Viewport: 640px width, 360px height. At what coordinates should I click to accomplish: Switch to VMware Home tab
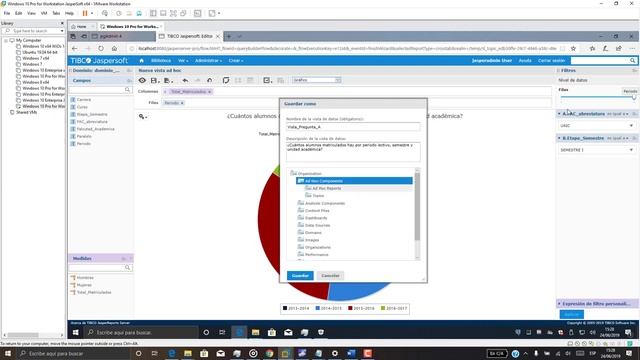(81, 27)
